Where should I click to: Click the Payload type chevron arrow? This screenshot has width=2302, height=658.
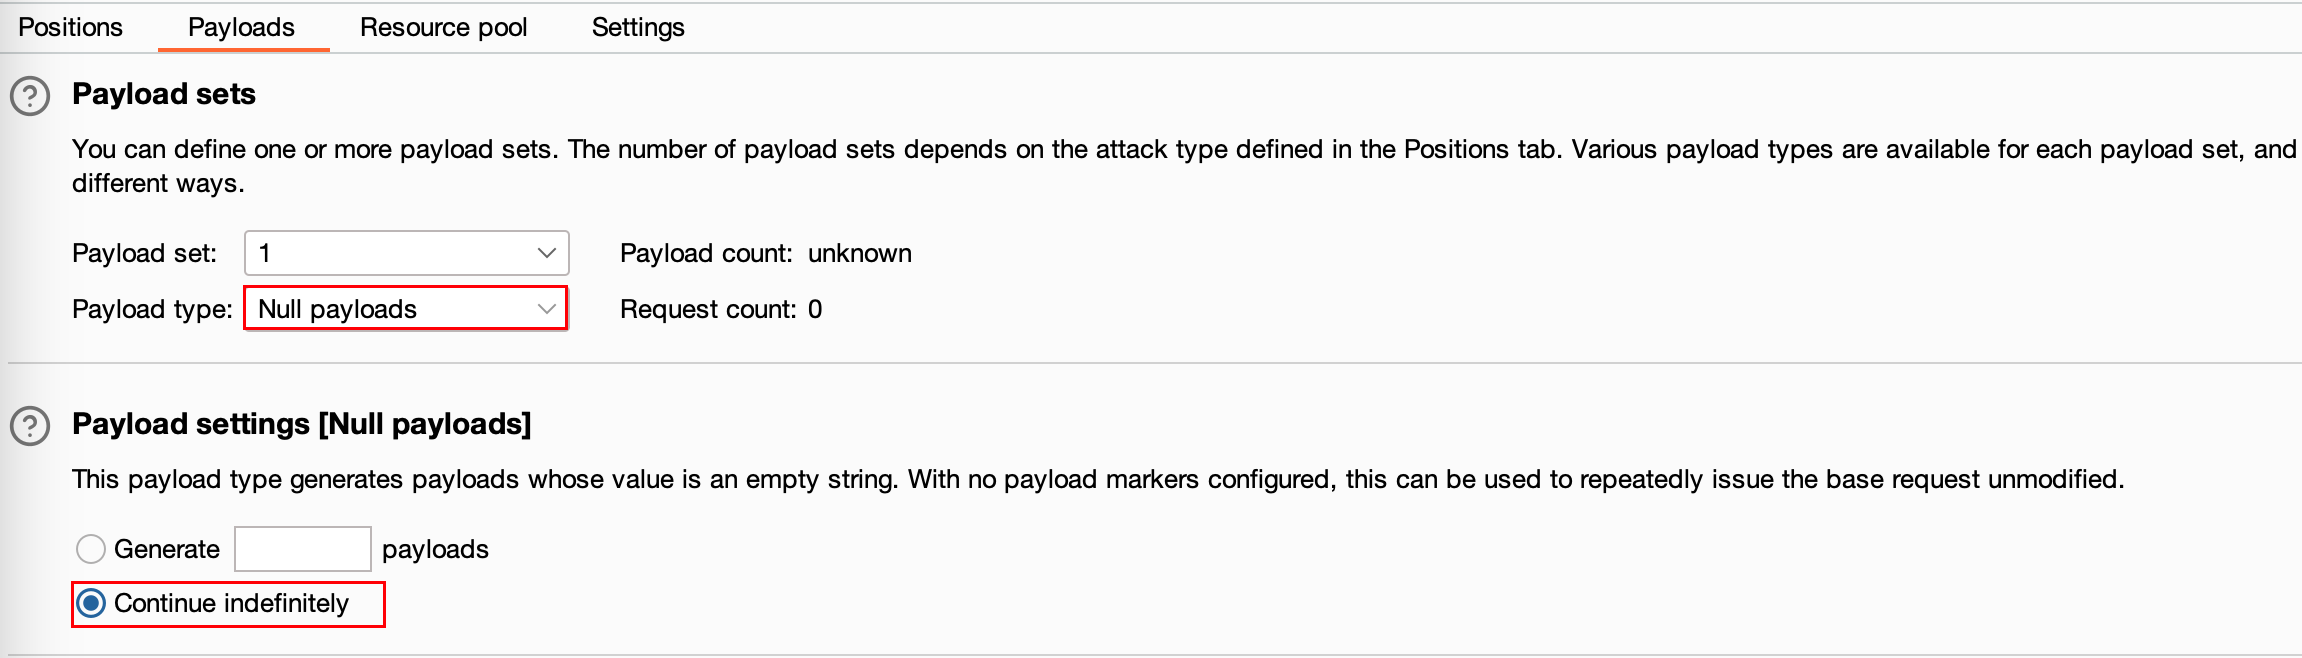tap(546, 309)
